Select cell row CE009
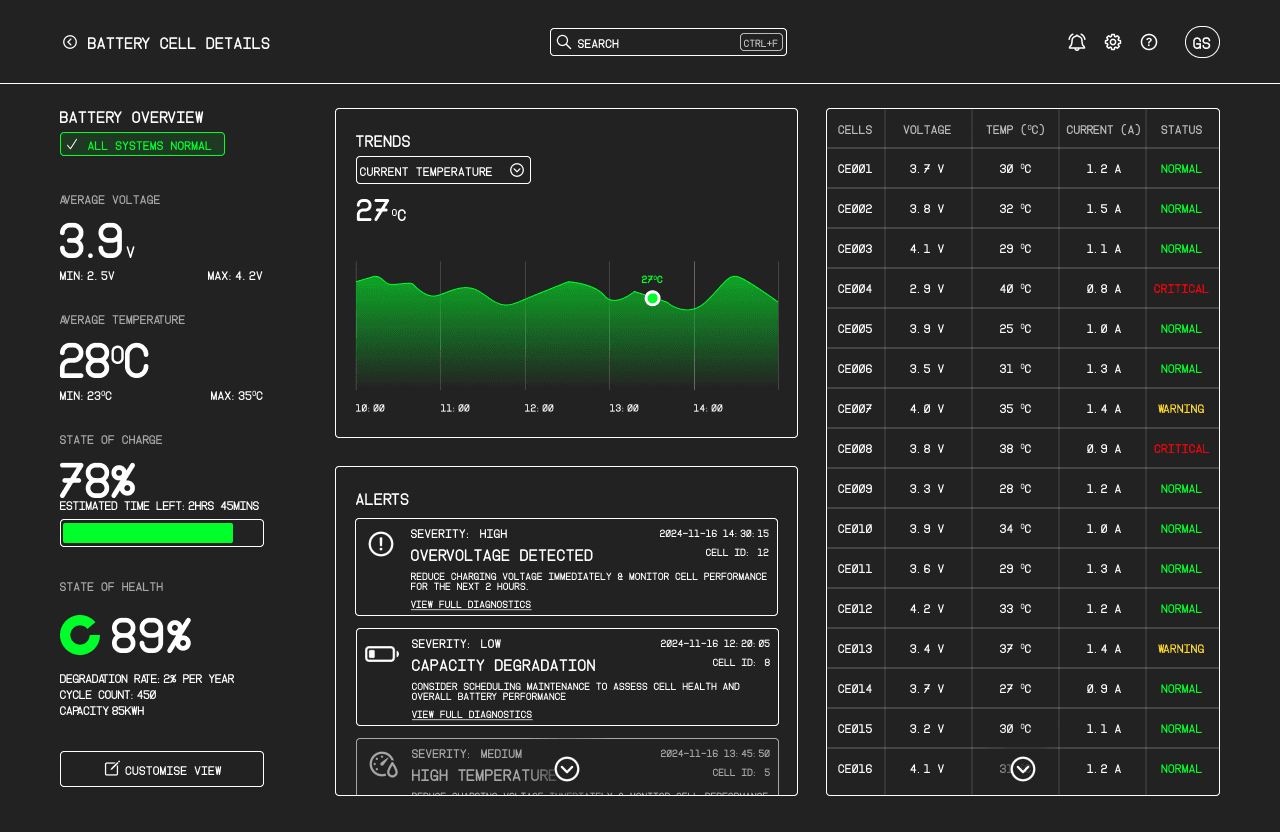Screen dimensions: 1280x832 1023,489
